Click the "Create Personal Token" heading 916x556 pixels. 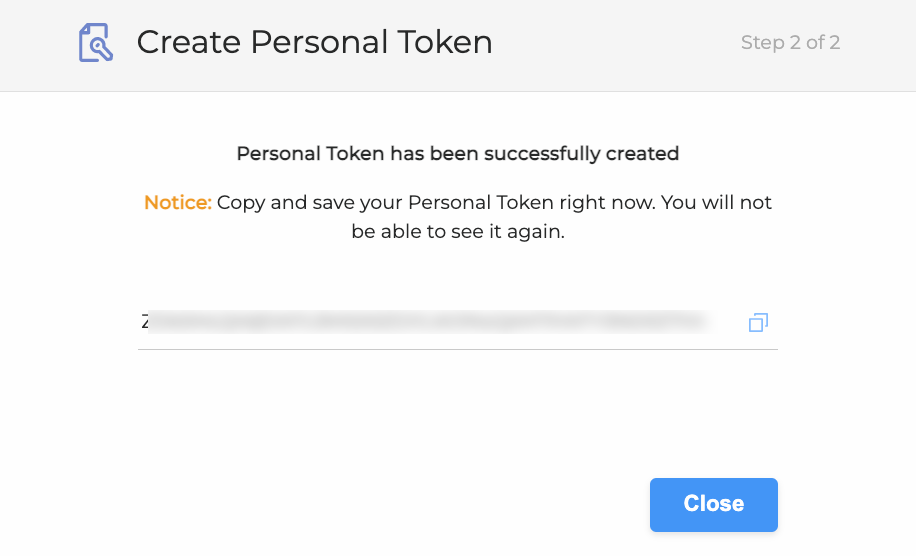[314, 42]
